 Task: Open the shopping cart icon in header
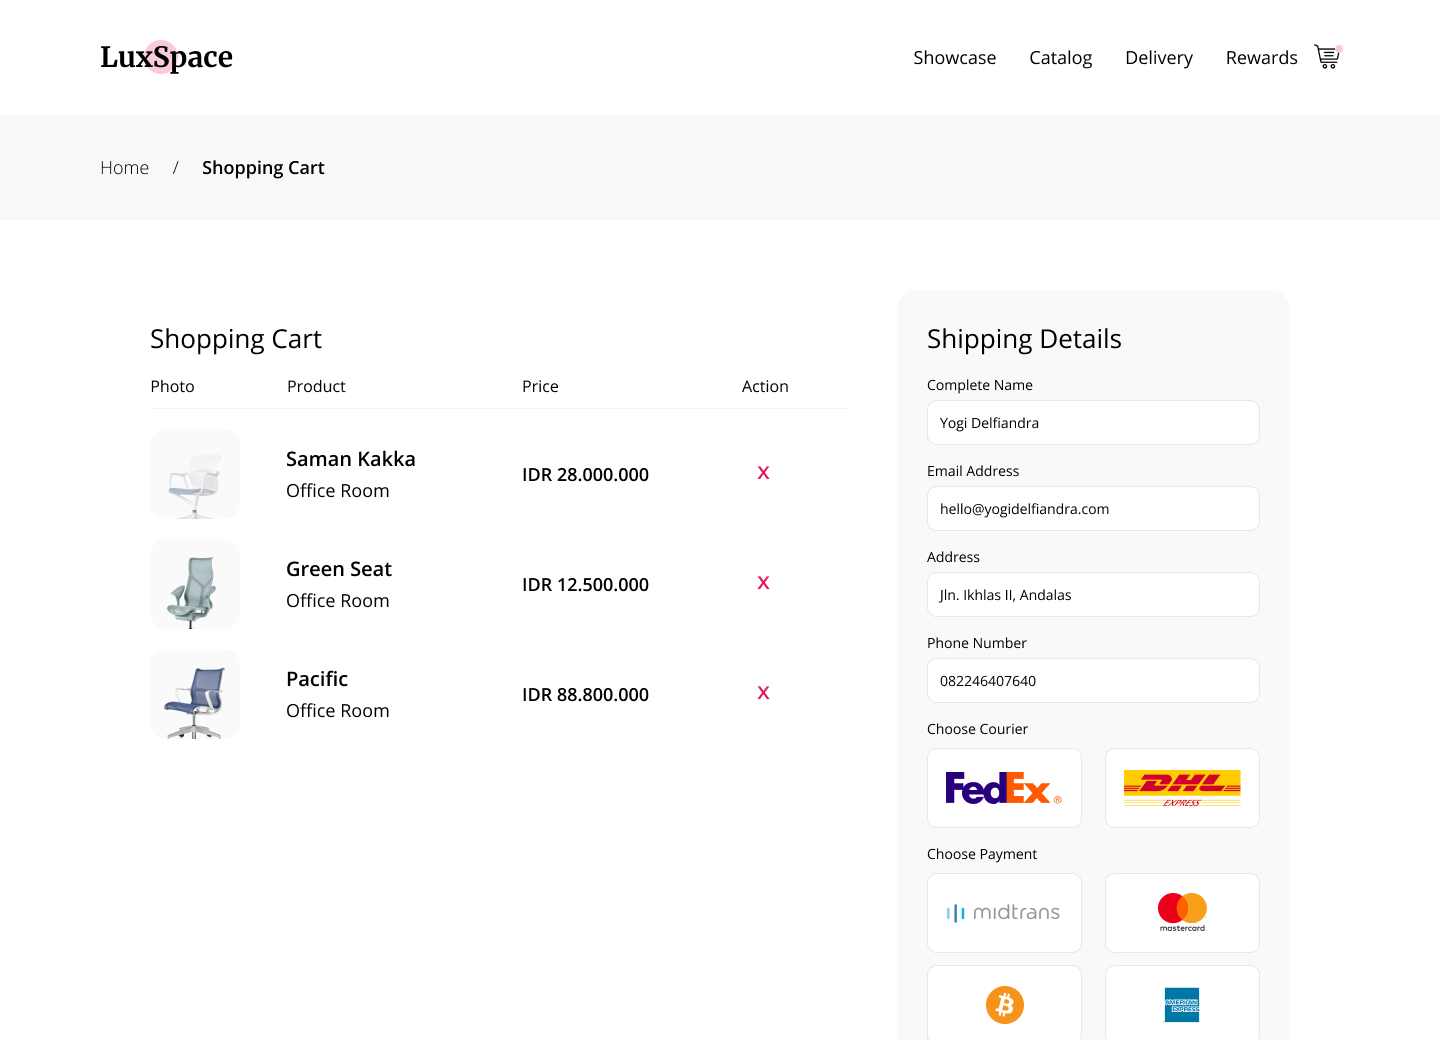(1327, 57)
